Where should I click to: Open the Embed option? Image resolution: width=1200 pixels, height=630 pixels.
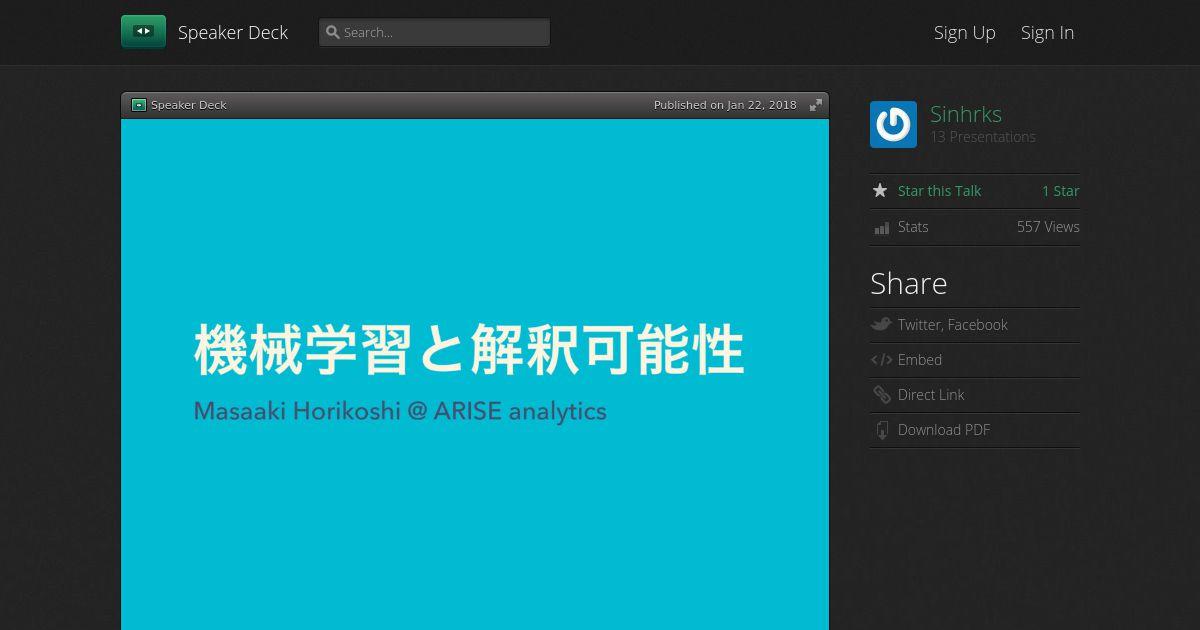click(920, 360)
